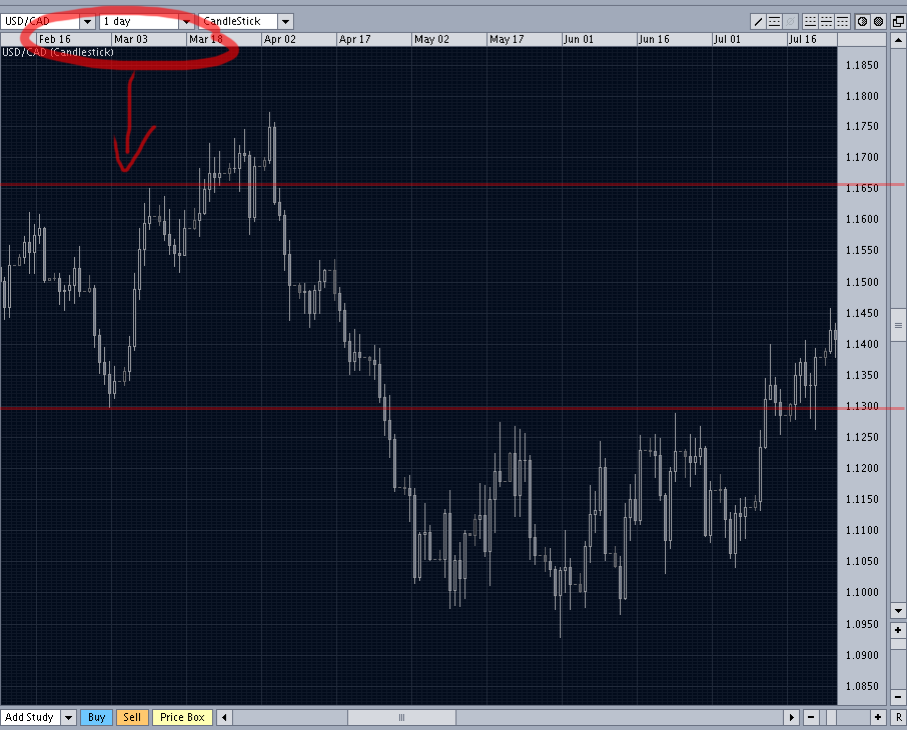907x730 pixels.
Task: Click the May 17 date label
Action: click(506, 39)
